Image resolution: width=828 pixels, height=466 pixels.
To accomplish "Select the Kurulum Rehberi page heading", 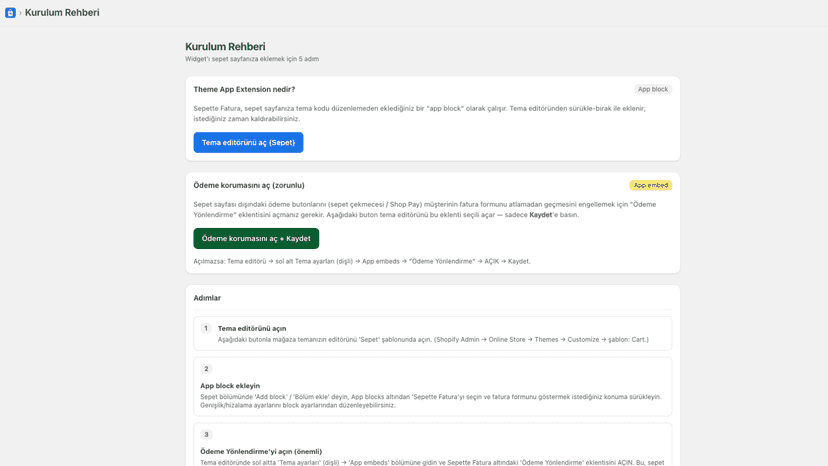I will pyautogui.click(x=225, y=46).
